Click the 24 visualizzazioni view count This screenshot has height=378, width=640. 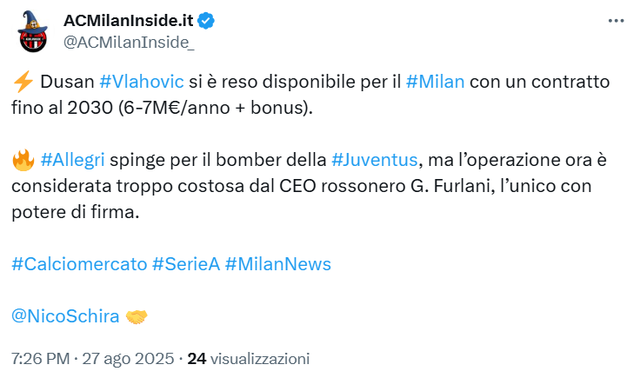click(x=248, y=359)
